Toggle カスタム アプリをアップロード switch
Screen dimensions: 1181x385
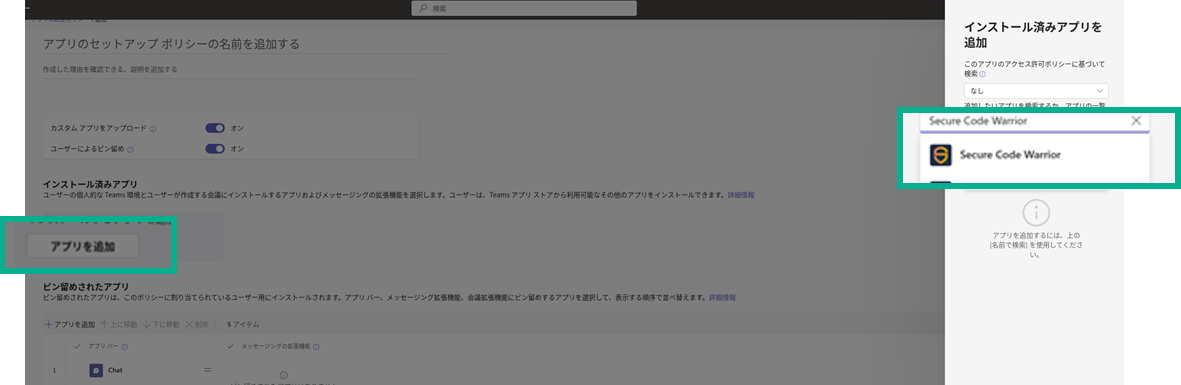(x=215, y=128)
